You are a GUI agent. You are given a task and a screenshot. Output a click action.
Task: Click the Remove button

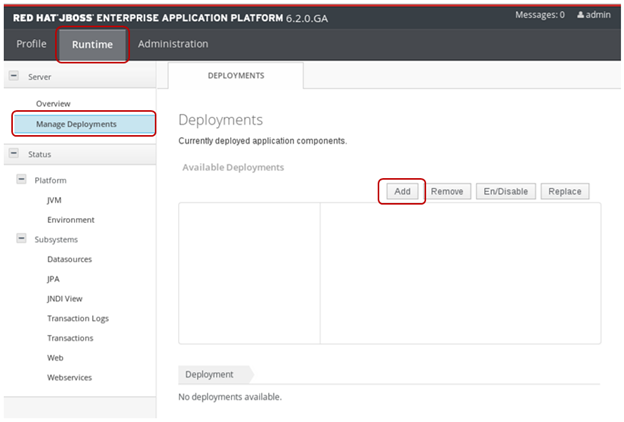[446, 191]
